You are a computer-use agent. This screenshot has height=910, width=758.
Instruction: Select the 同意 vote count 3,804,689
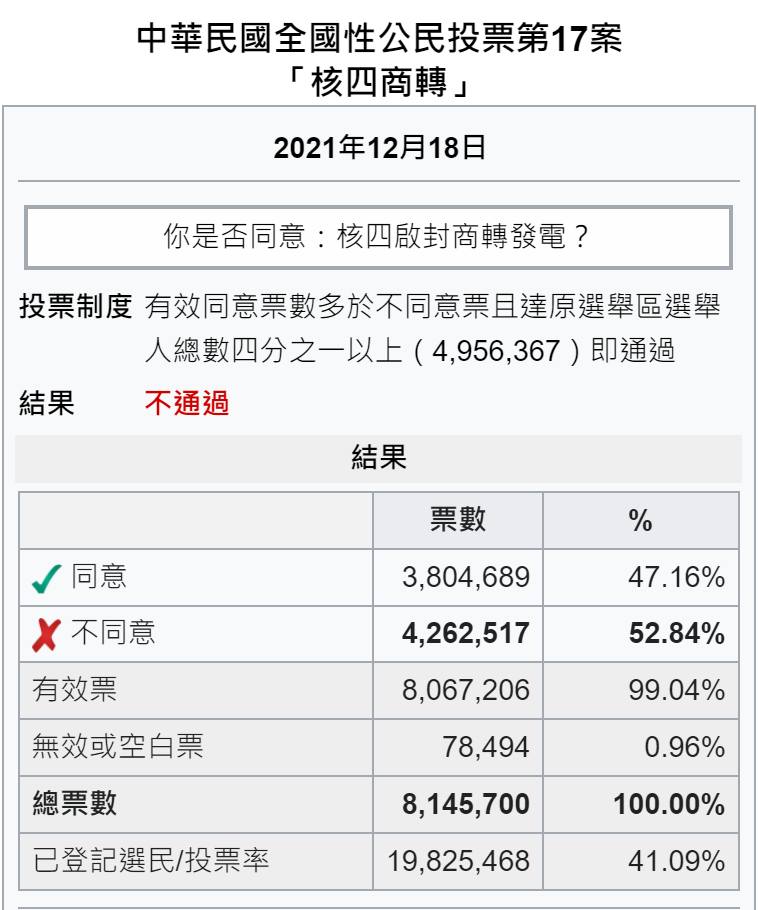[x=465, y=577]
